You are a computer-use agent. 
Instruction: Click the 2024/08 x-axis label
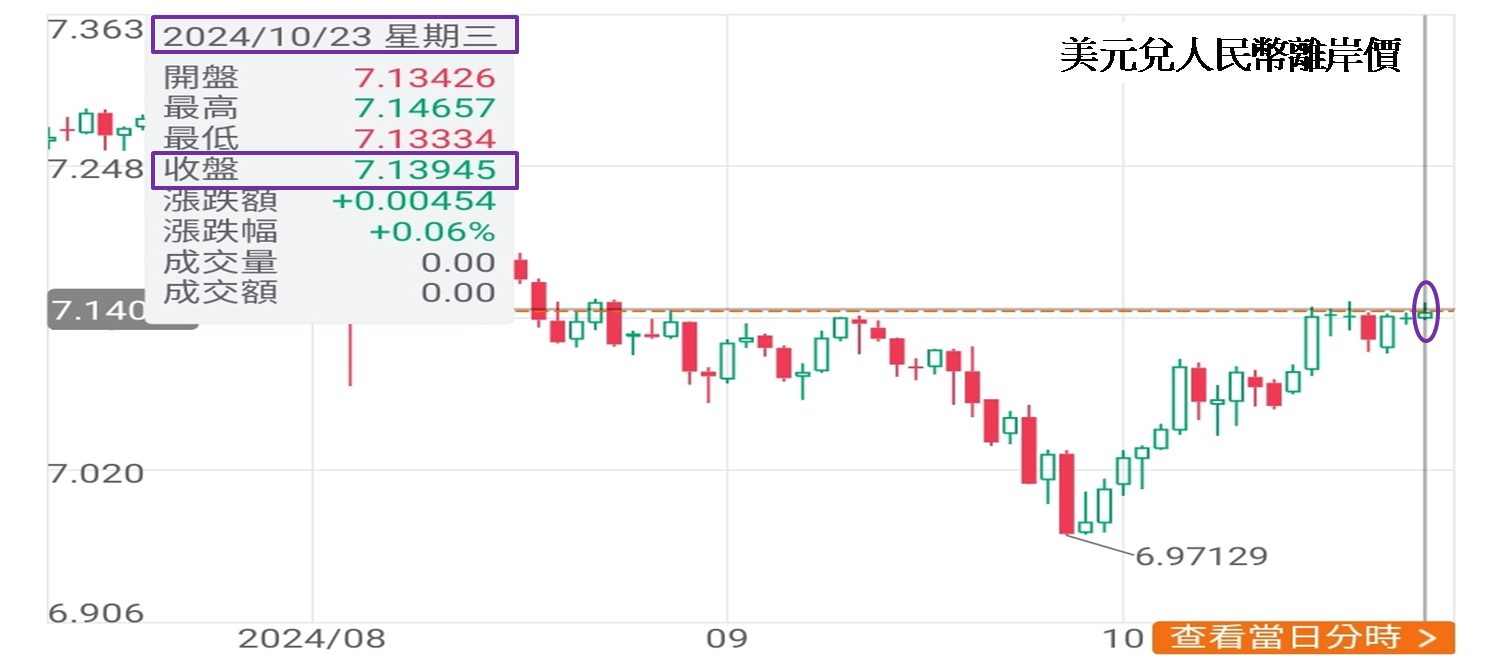pyautogui.click(x=311, y=638)
